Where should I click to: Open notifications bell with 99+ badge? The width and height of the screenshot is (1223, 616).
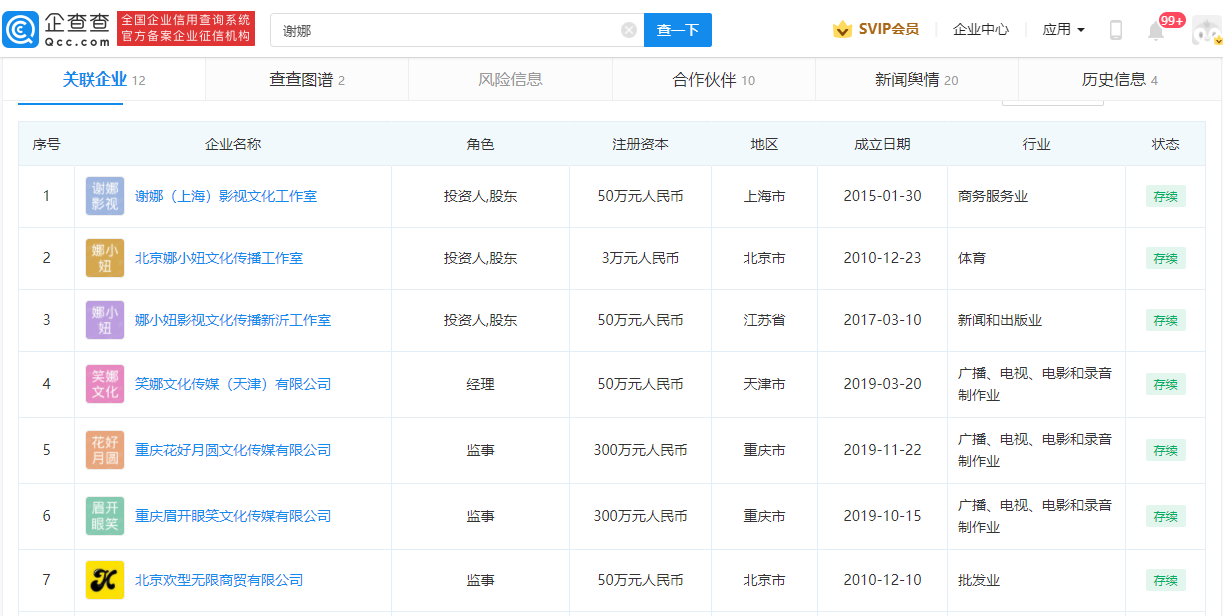(1156, 31)
